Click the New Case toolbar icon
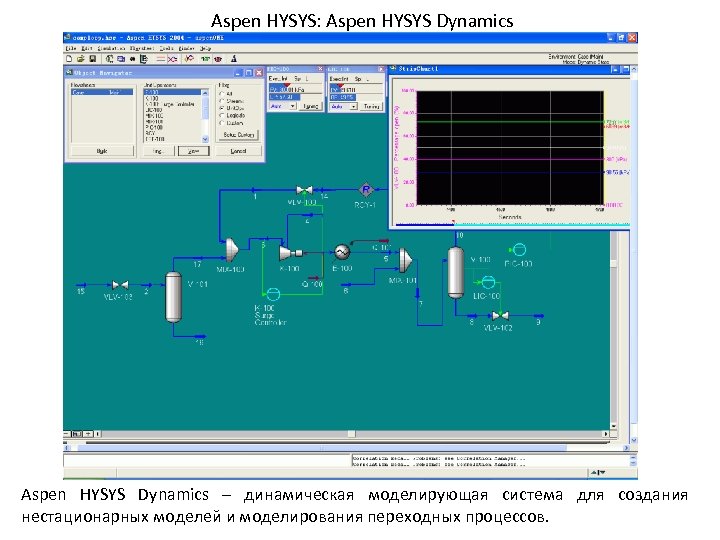The image size is (720, 540). [69, 59]
